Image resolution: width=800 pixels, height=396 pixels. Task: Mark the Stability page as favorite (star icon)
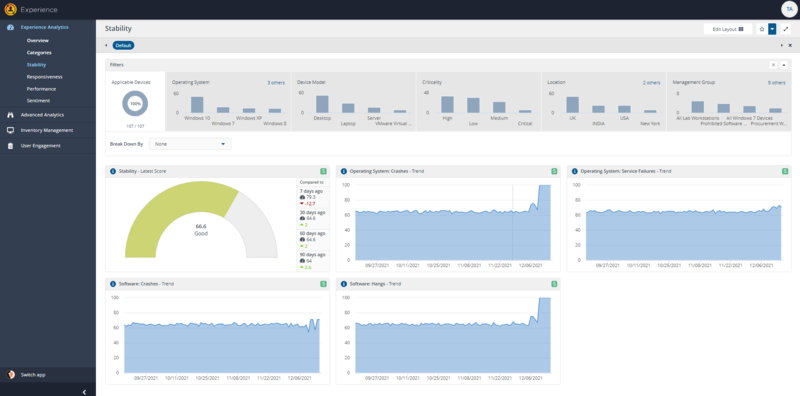762,29
